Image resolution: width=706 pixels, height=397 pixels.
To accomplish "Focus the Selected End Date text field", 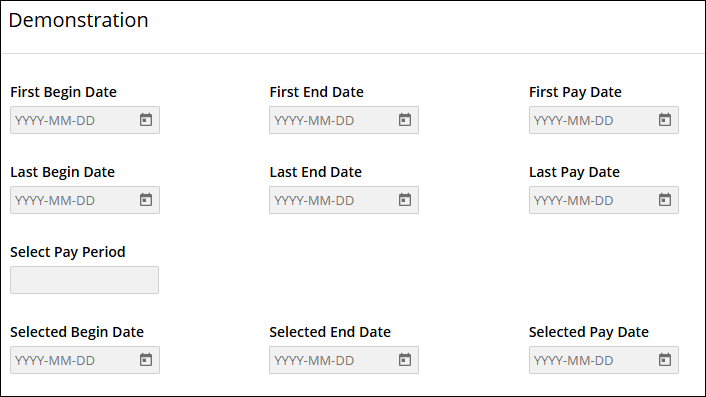I will pos(334,360).
